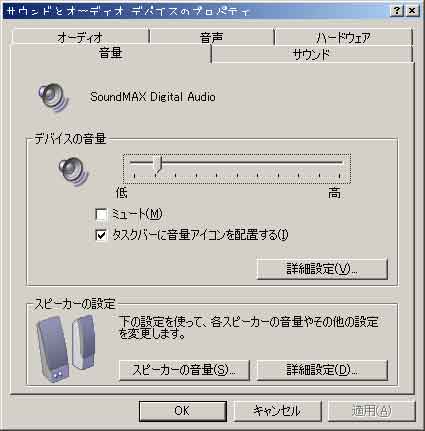Uncheck タスクバーに音量アイコンを配置する checkbox

click(101, 235)
